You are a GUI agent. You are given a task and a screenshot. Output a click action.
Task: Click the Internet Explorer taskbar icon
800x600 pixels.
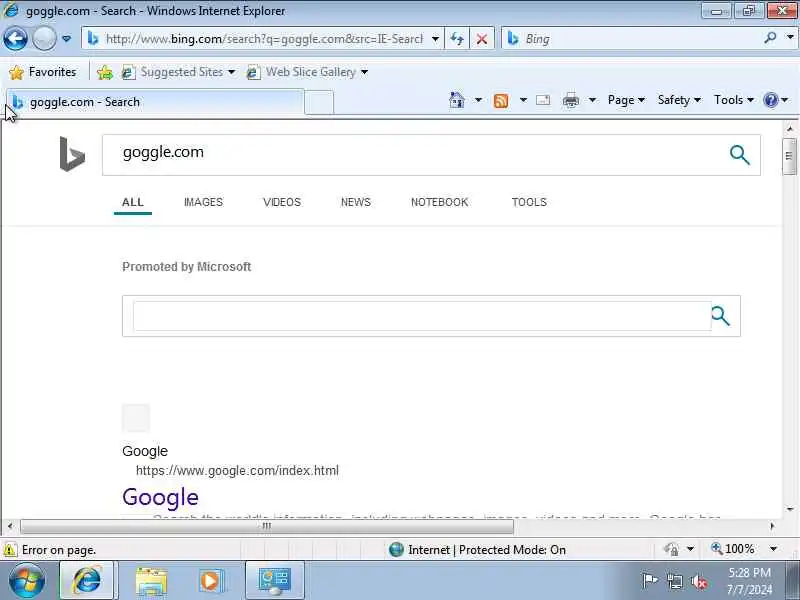(87, 581)
